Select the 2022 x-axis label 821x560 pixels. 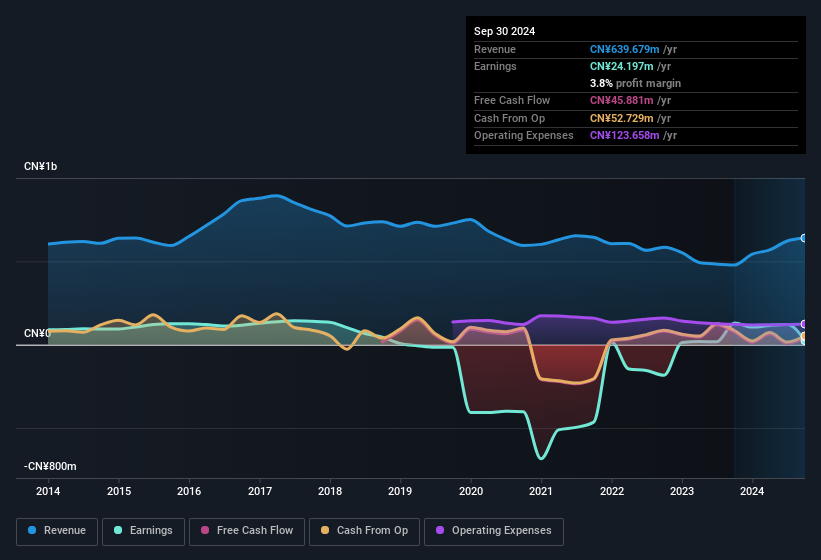click(612, 491)
